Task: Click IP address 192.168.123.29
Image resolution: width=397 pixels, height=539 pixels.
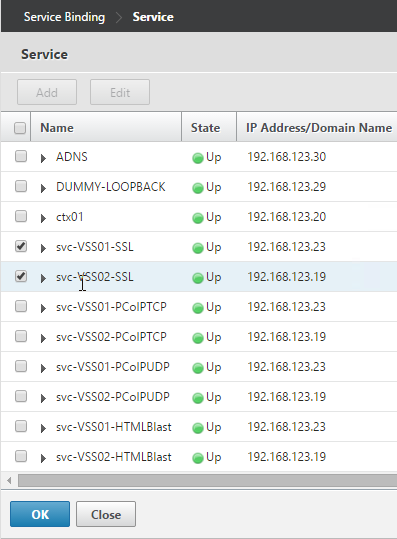Action: [x=287, y=187]
